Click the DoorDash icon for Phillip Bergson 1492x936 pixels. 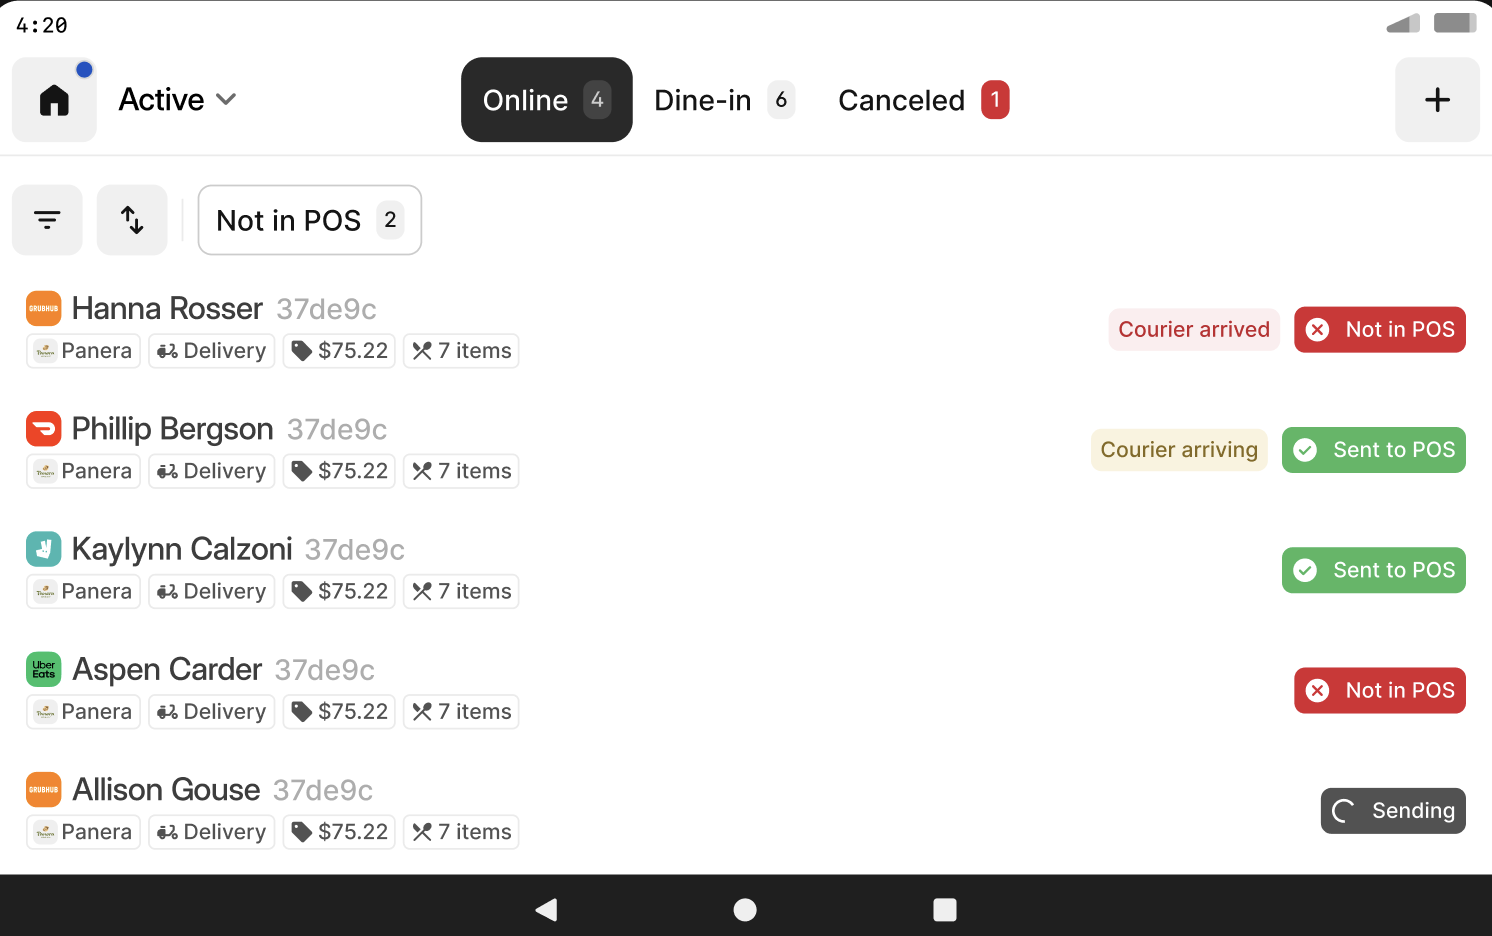pyautogui.click(x=44, y=428)
